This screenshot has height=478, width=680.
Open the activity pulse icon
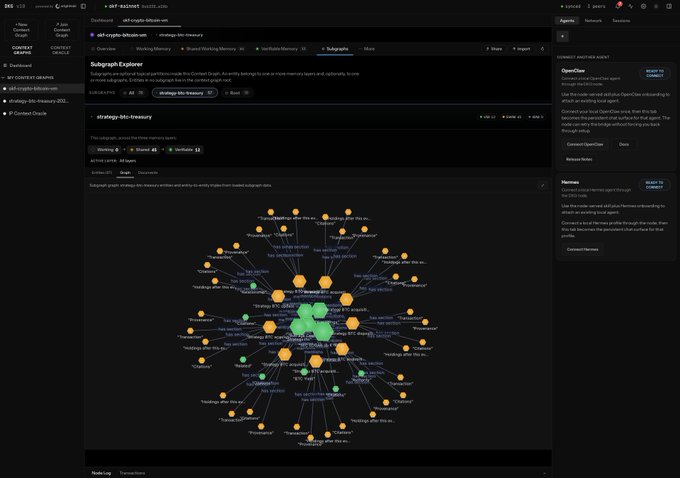pyautogui.click(x=631, y=7)
